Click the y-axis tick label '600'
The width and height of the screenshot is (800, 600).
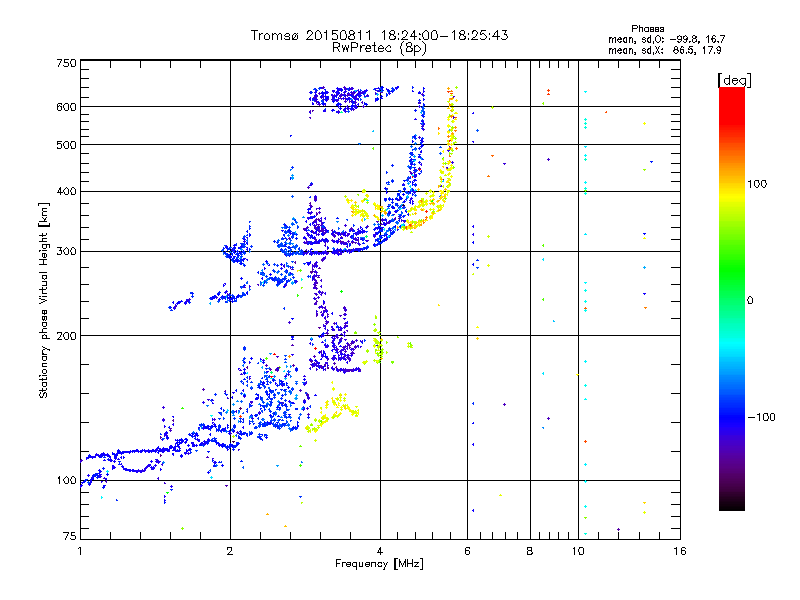click(67, 107)
